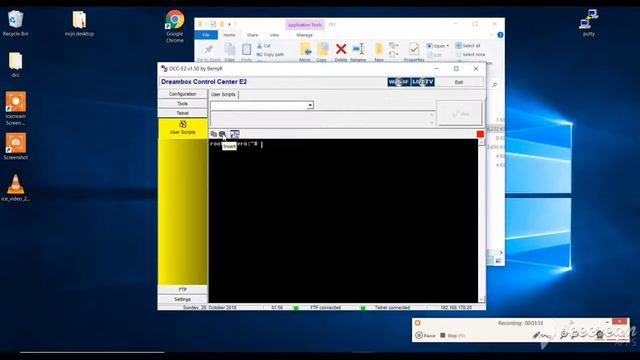640x360 pixels.
Task: Select the ice_video VLC file icon
Action: pos(16,188)
